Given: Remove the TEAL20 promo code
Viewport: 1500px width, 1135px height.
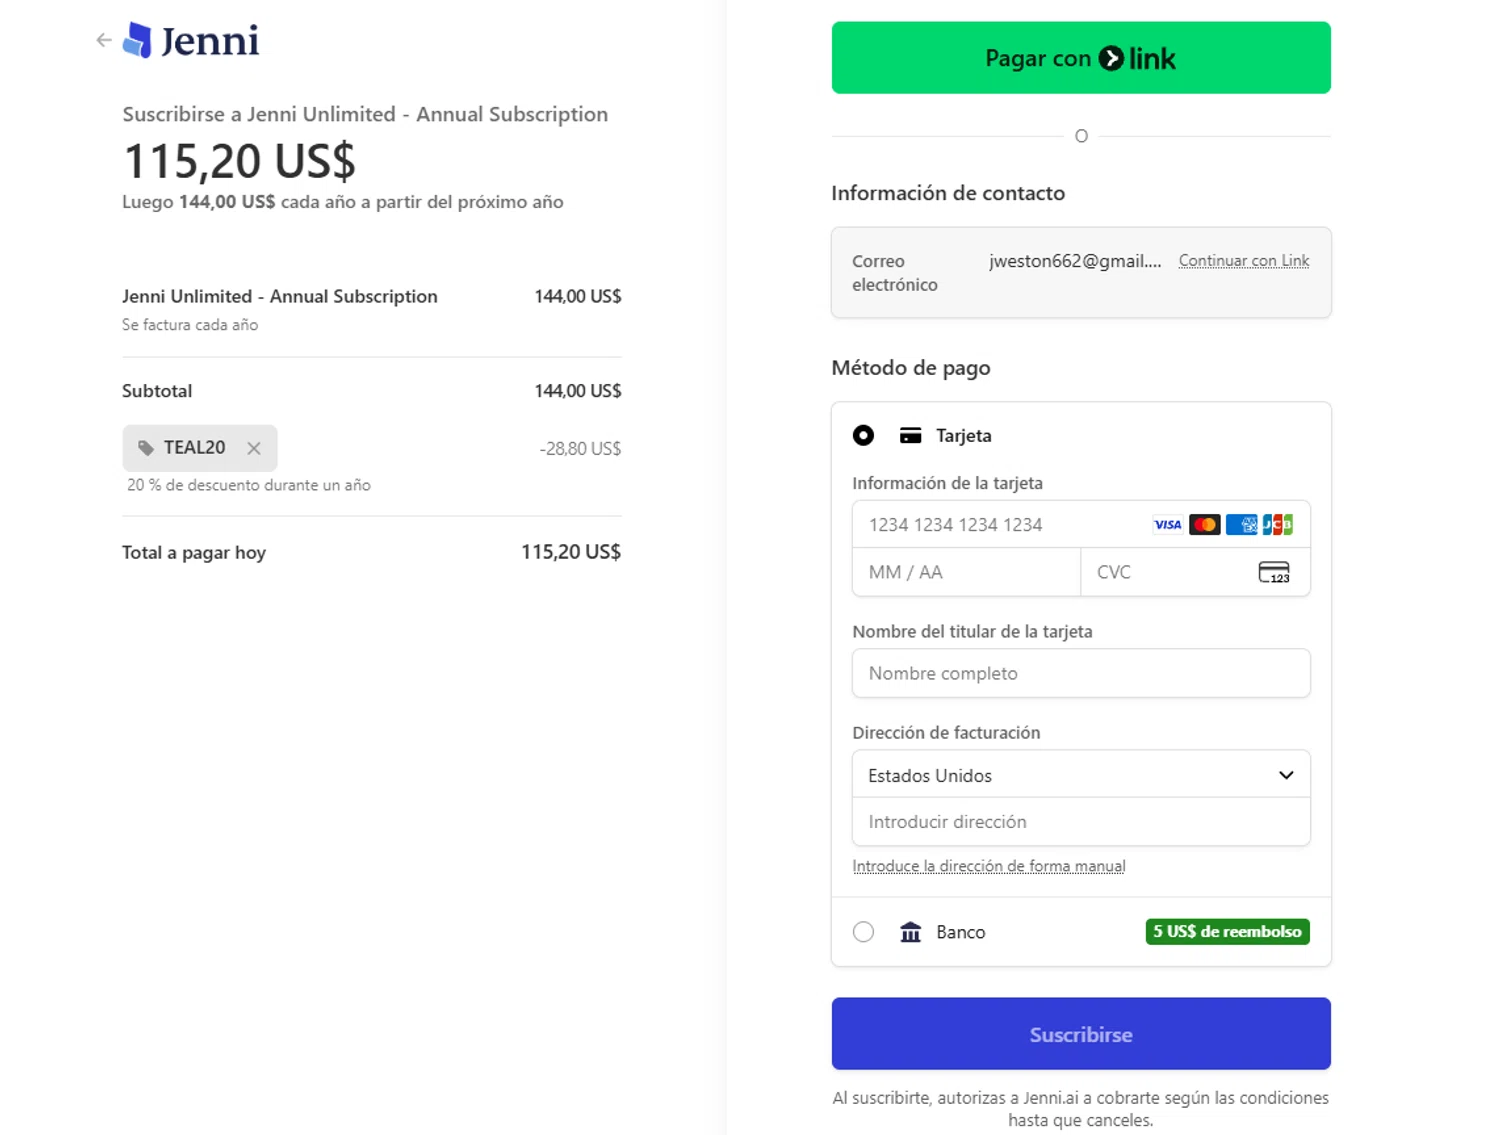Looking at the screenshot, I should (254, 448).
